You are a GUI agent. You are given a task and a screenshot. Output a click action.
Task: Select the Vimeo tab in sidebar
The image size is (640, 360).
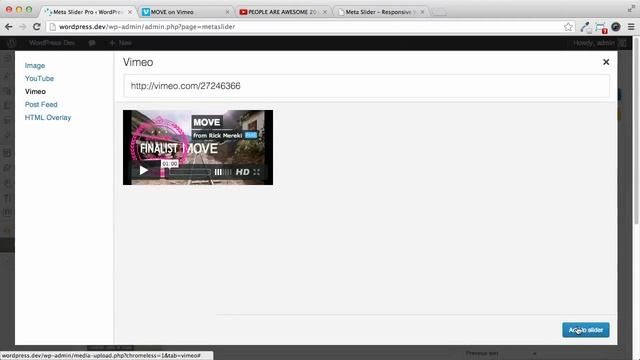35,91
